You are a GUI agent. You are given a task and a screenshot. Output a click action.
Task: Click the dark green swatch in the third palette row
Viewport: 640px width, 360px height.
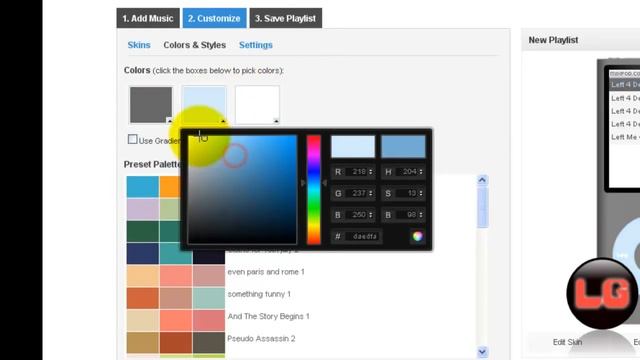[x=142, y=231]
